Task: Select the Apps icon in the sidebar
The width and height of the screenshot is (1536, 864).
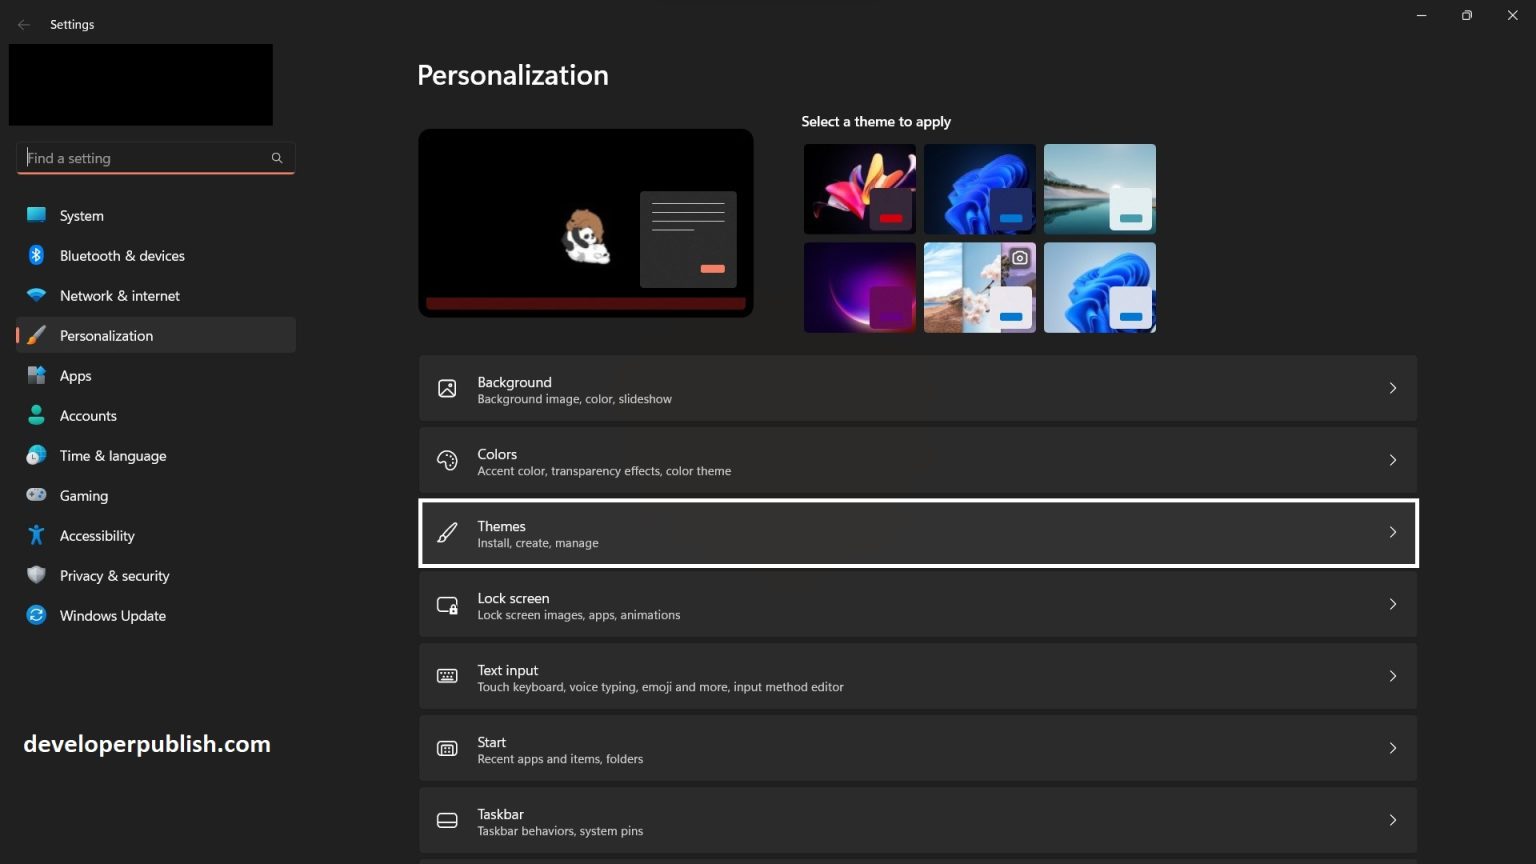Action: pyautogui.click(x=36, y=375)
